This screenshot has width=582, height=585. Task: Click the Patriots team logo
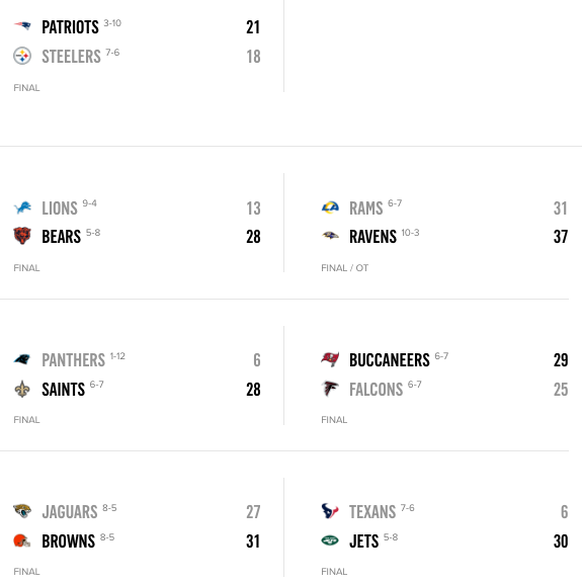point(22,26)
